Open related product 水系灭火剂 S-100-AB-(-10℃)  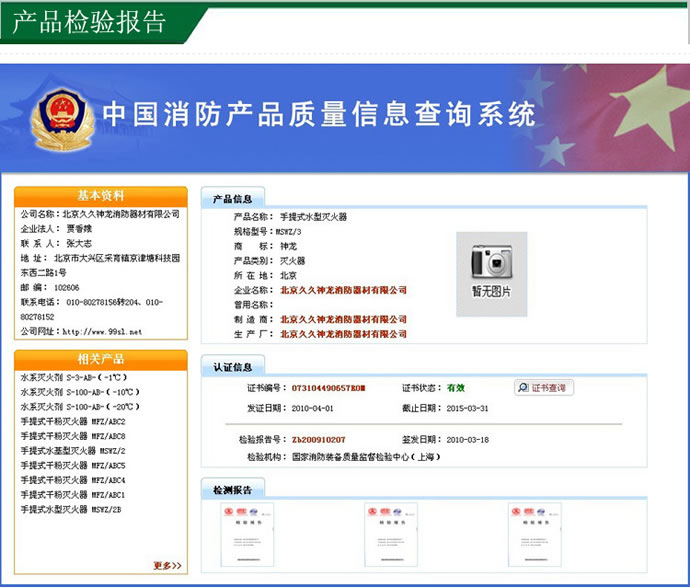pyautogui.click(x=80, y=392)
